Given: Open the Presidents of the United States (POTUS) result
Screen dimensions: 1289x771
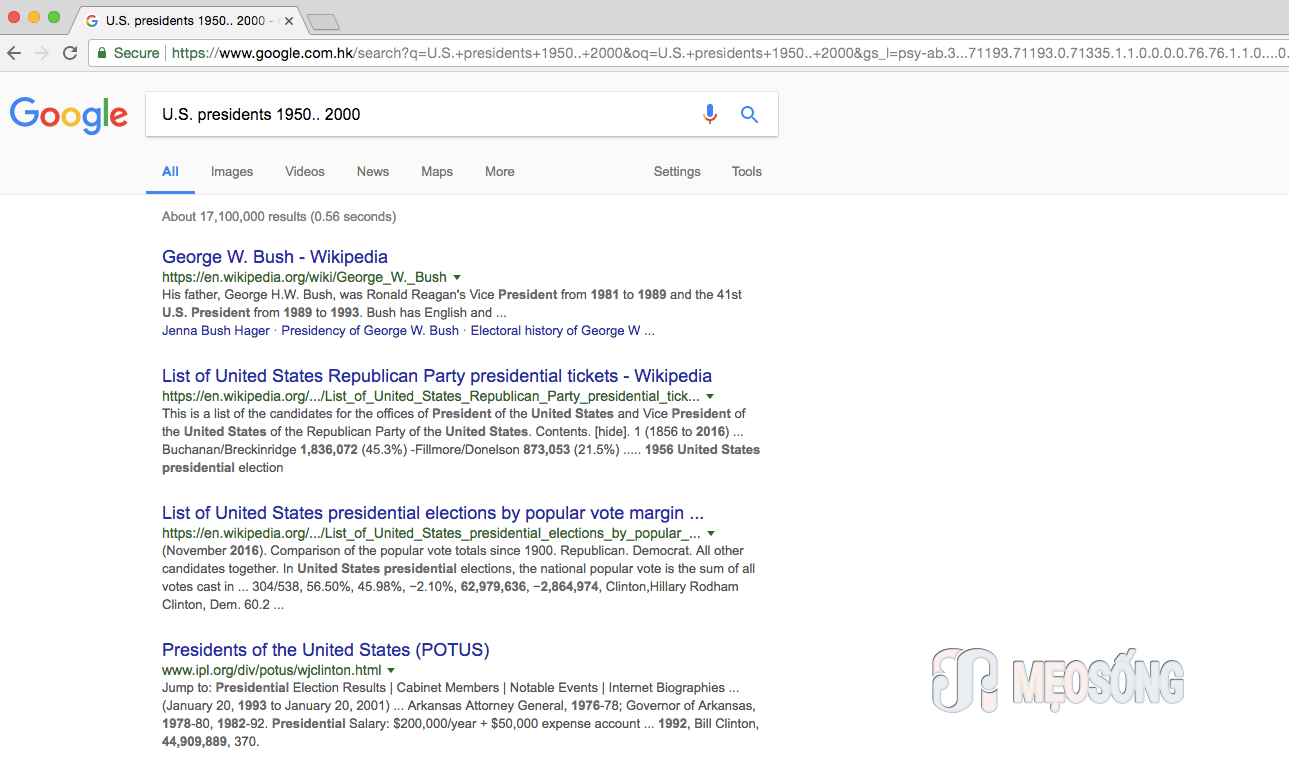Looking at the screenshot, I should pyautogui.click(x=326, y=650).
